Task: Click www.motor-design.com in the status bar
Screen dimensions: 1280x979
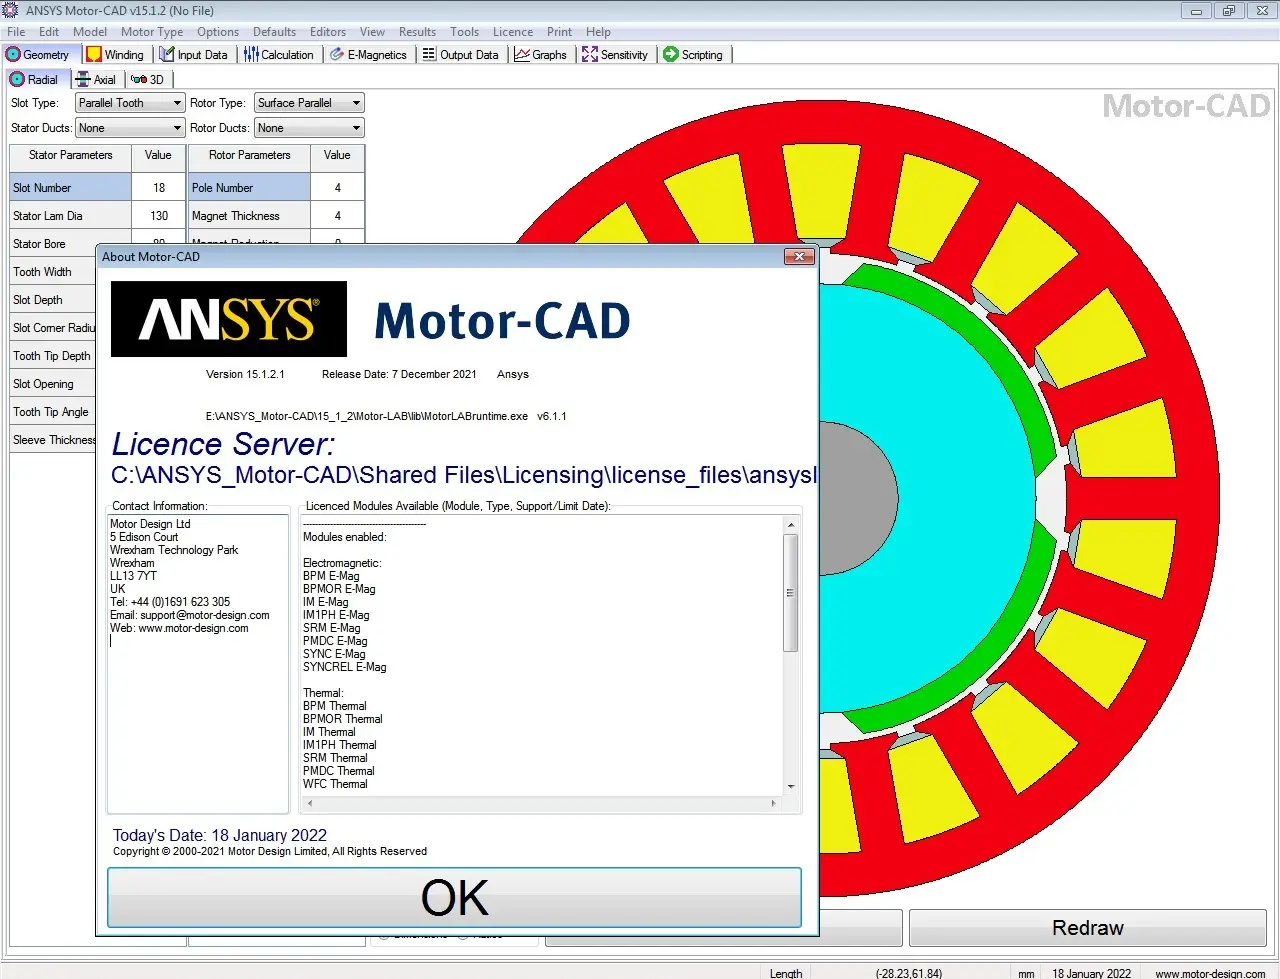Action: tap(1210, 973)
